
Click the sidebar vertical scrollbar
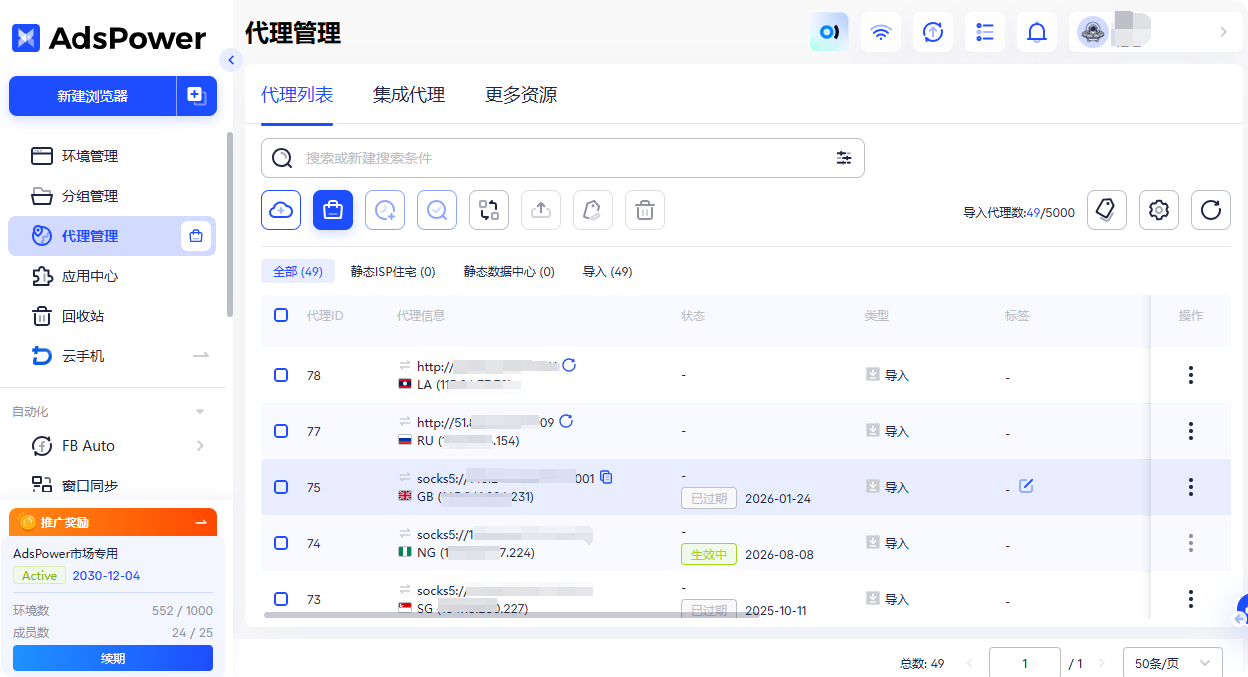click(229, 225)
